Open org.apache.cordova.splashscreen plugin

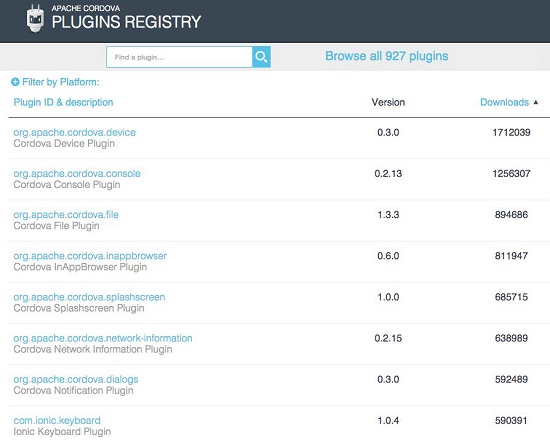(89, 297)
